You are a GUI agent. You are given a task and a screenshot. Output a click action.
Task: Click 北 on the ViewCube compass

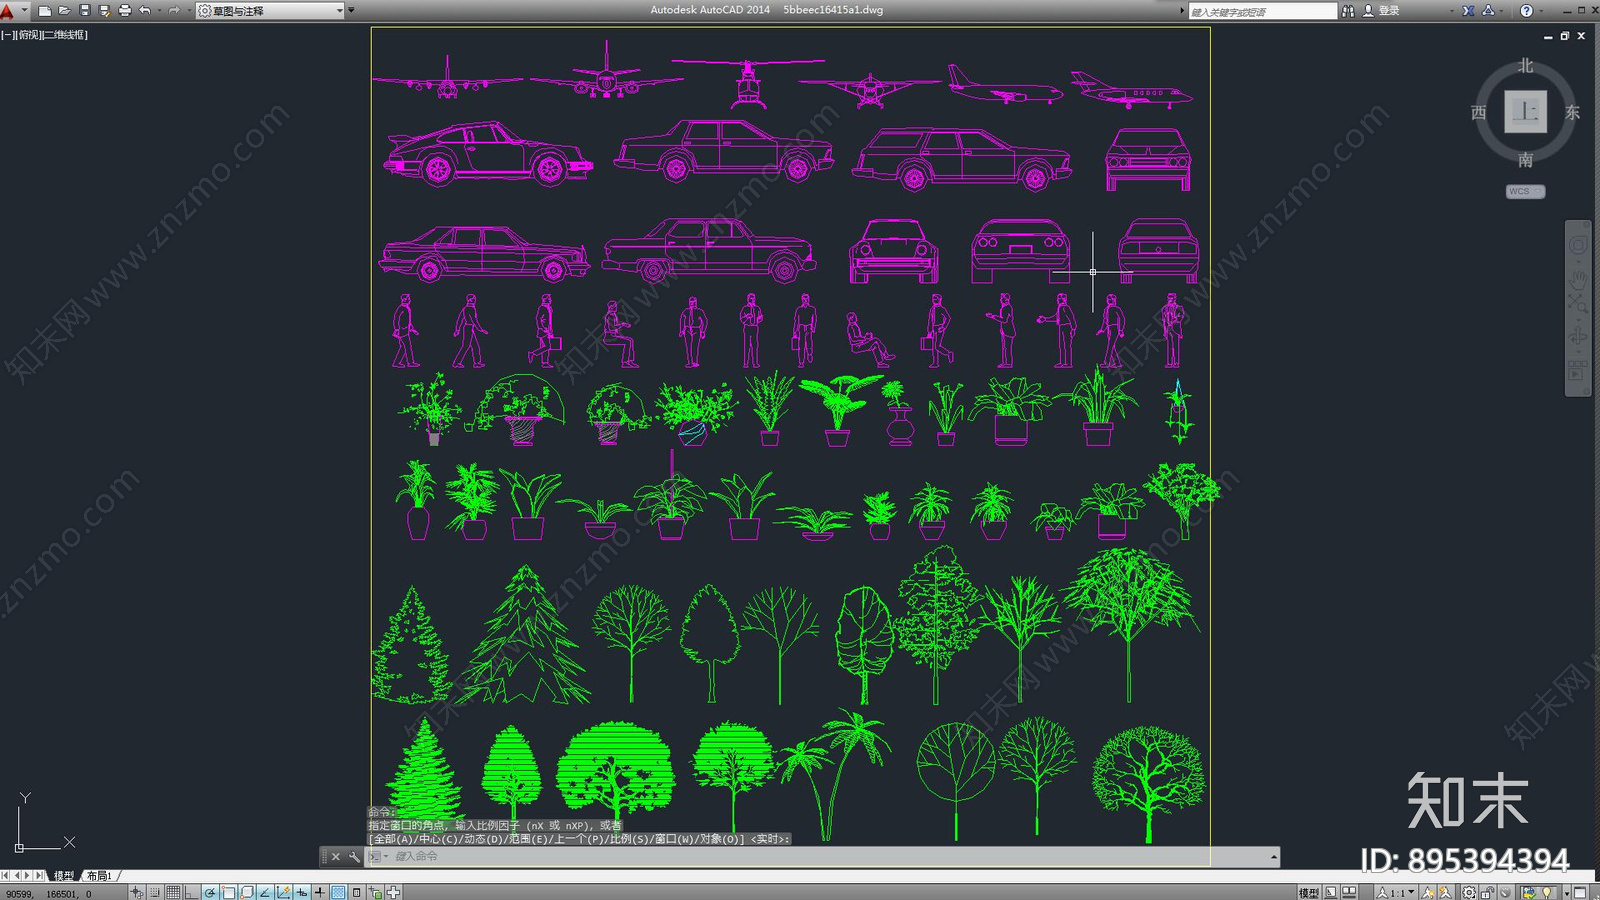(x=1525, y=66)
